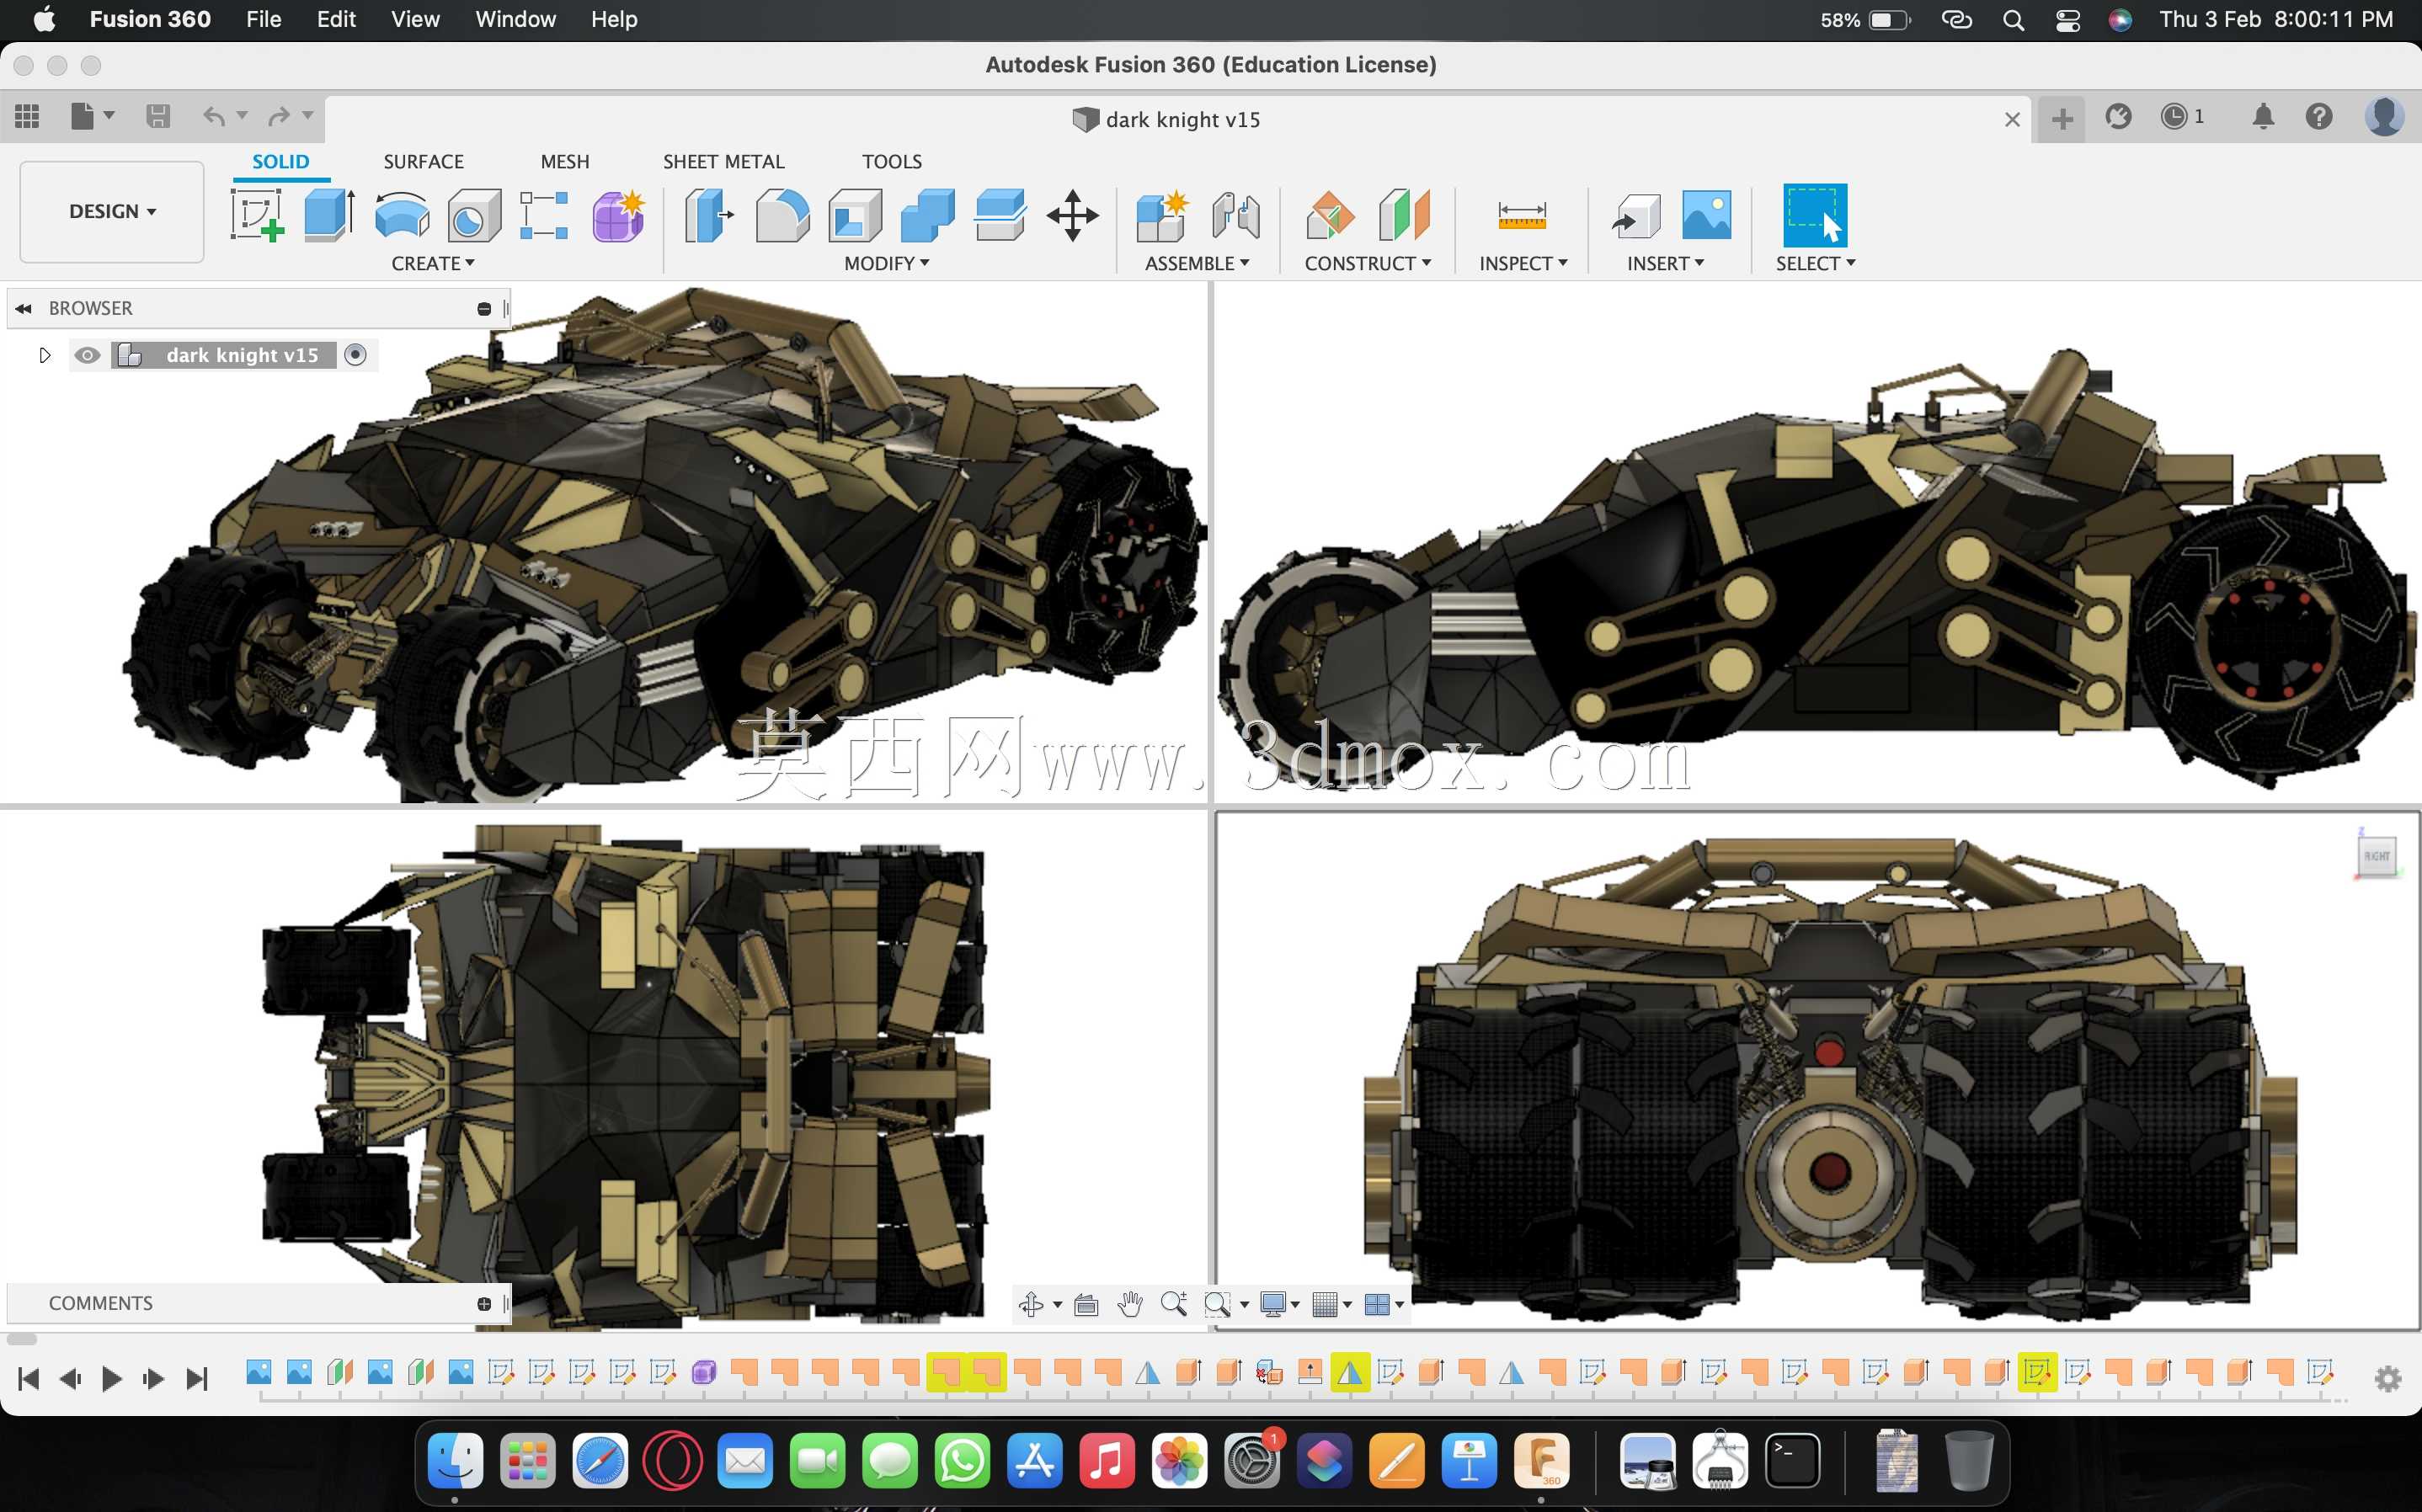2422x1512 pixels.
Task: Activate the Move/Copy tool
Action: tap(1073, 215)
